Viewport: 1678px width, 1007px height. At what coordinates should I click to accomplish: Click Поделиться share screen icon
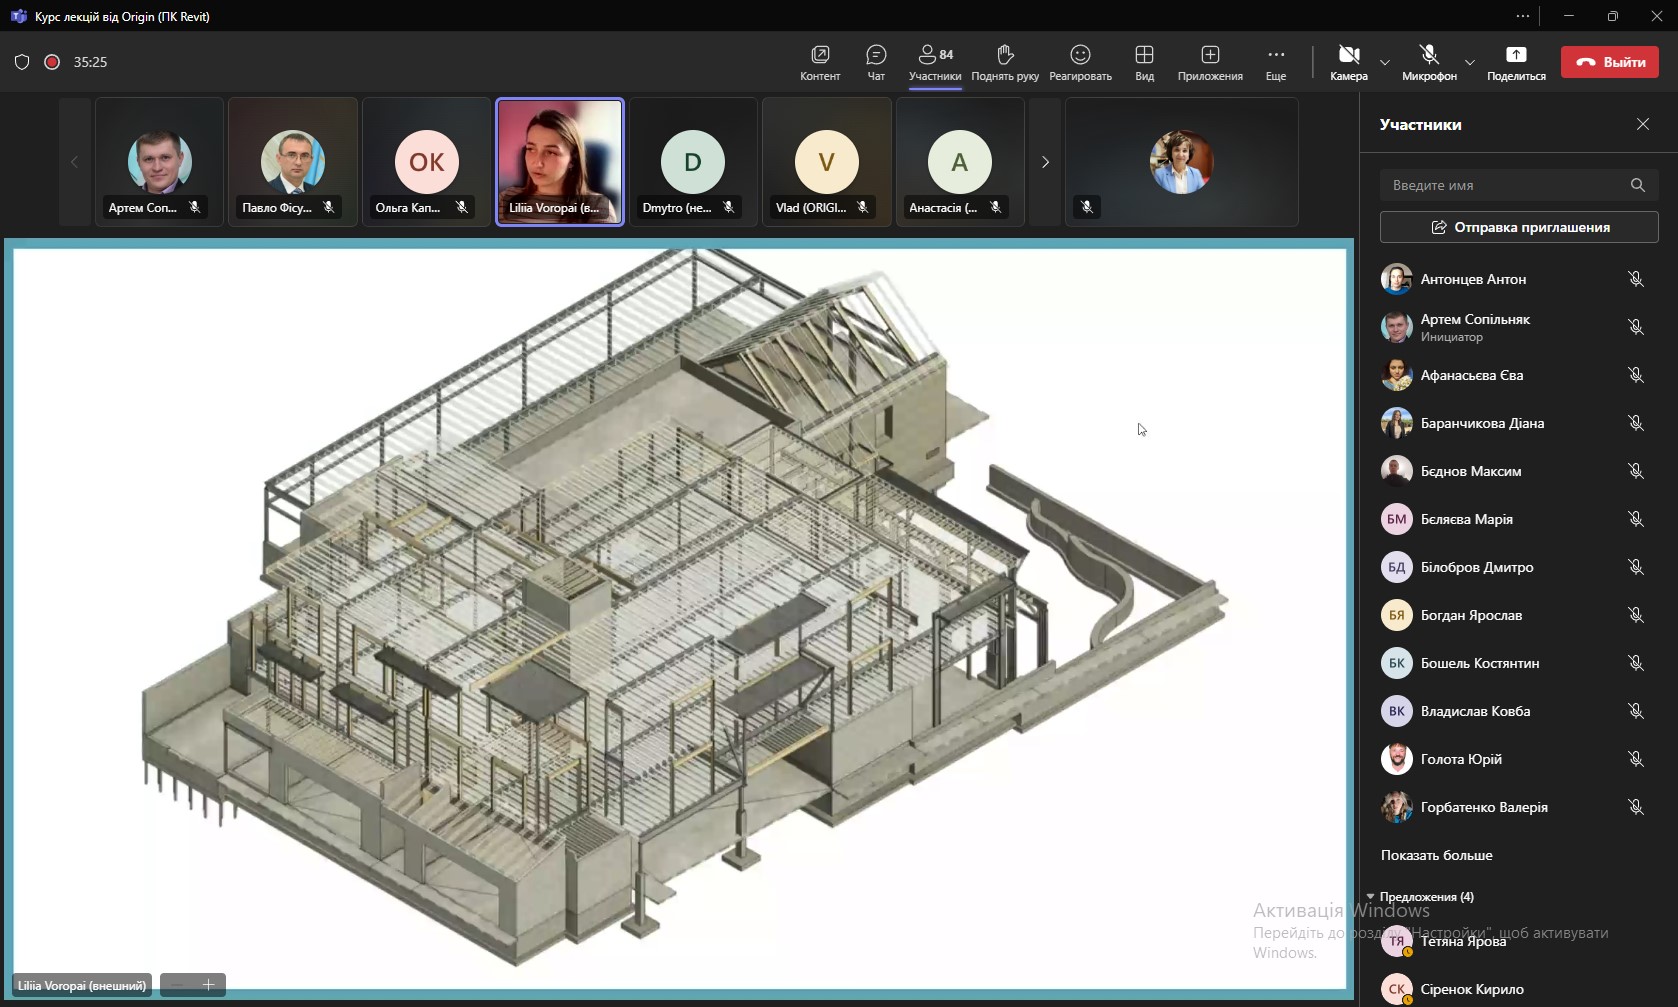pos(1516,55)
